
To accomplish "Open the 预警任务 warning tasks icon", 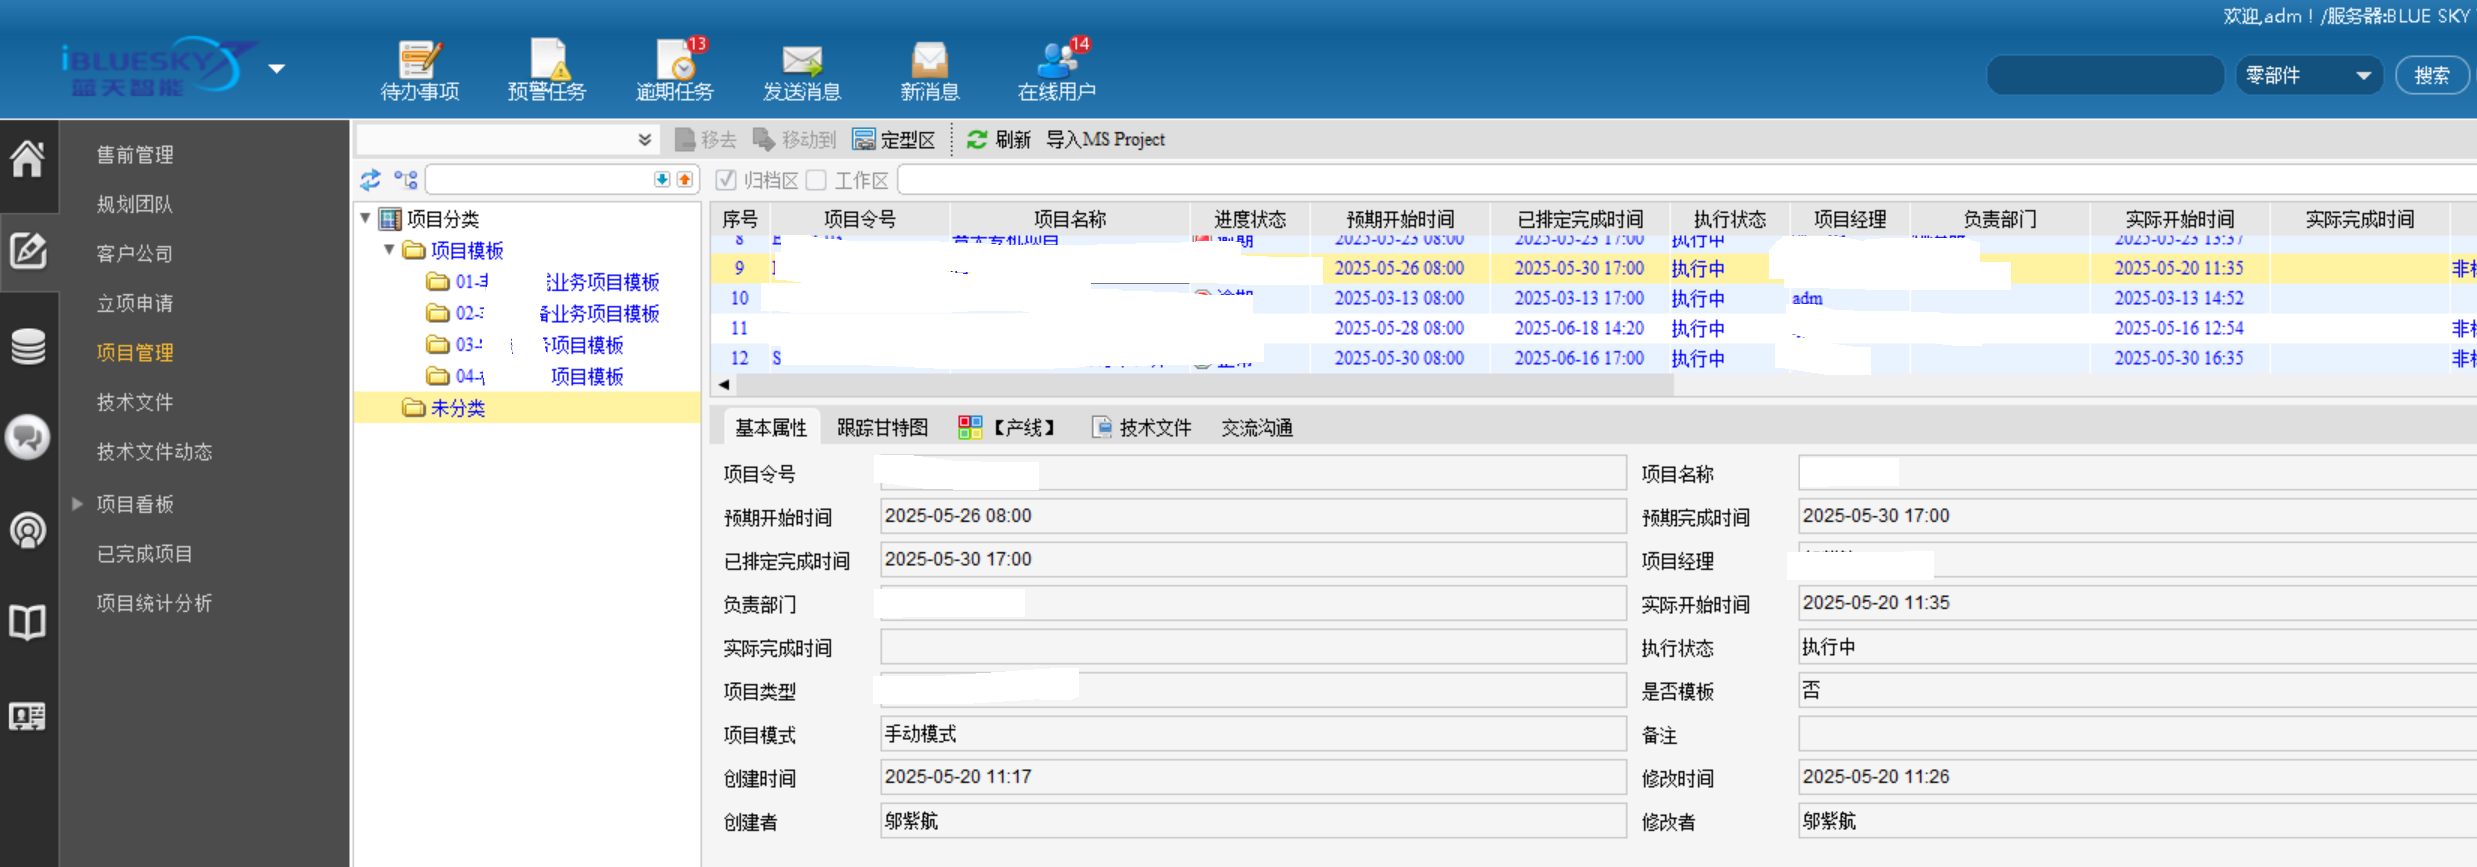I will point(546,71).
